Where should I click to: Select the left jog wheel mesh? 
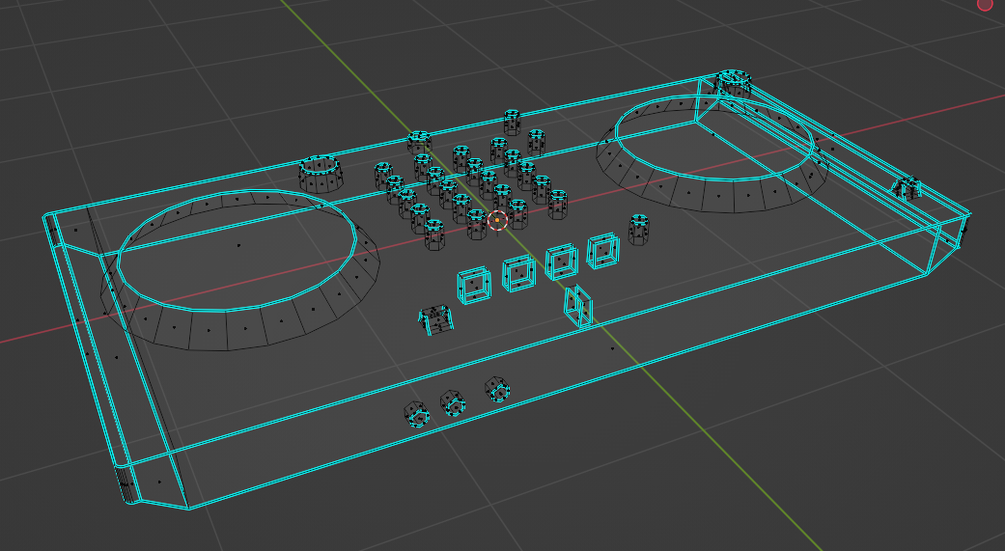(240, 269)
